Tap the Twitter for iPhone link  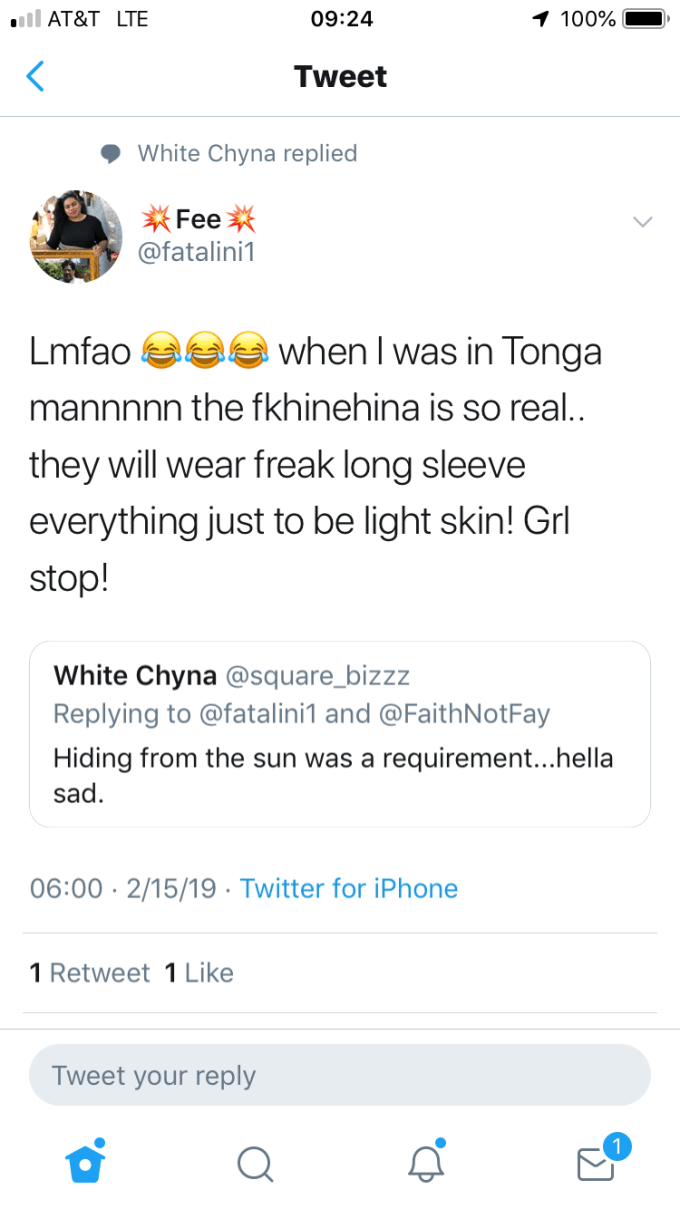(349, 888)
